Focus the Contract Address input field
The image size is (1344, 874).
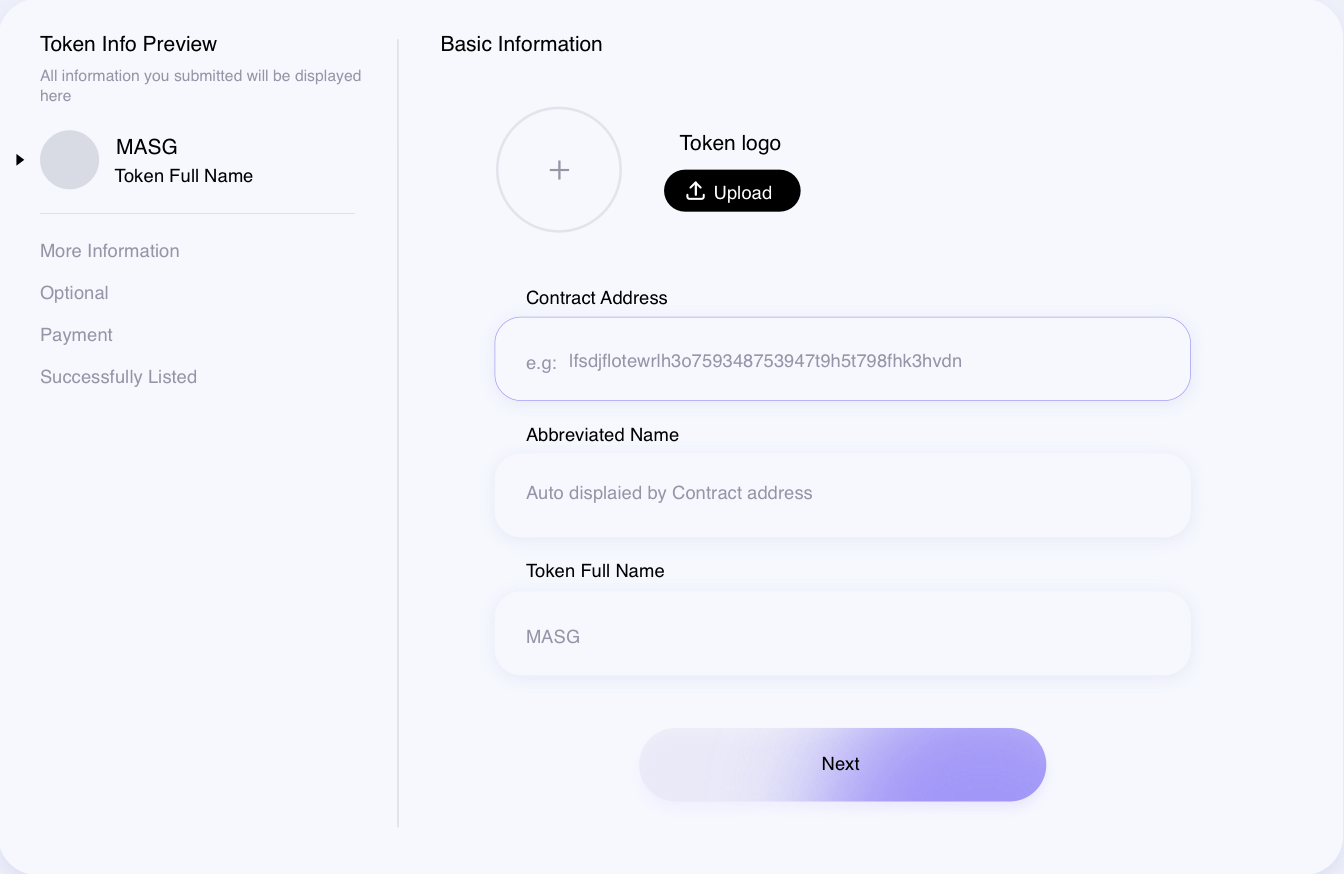click(842, 359)
